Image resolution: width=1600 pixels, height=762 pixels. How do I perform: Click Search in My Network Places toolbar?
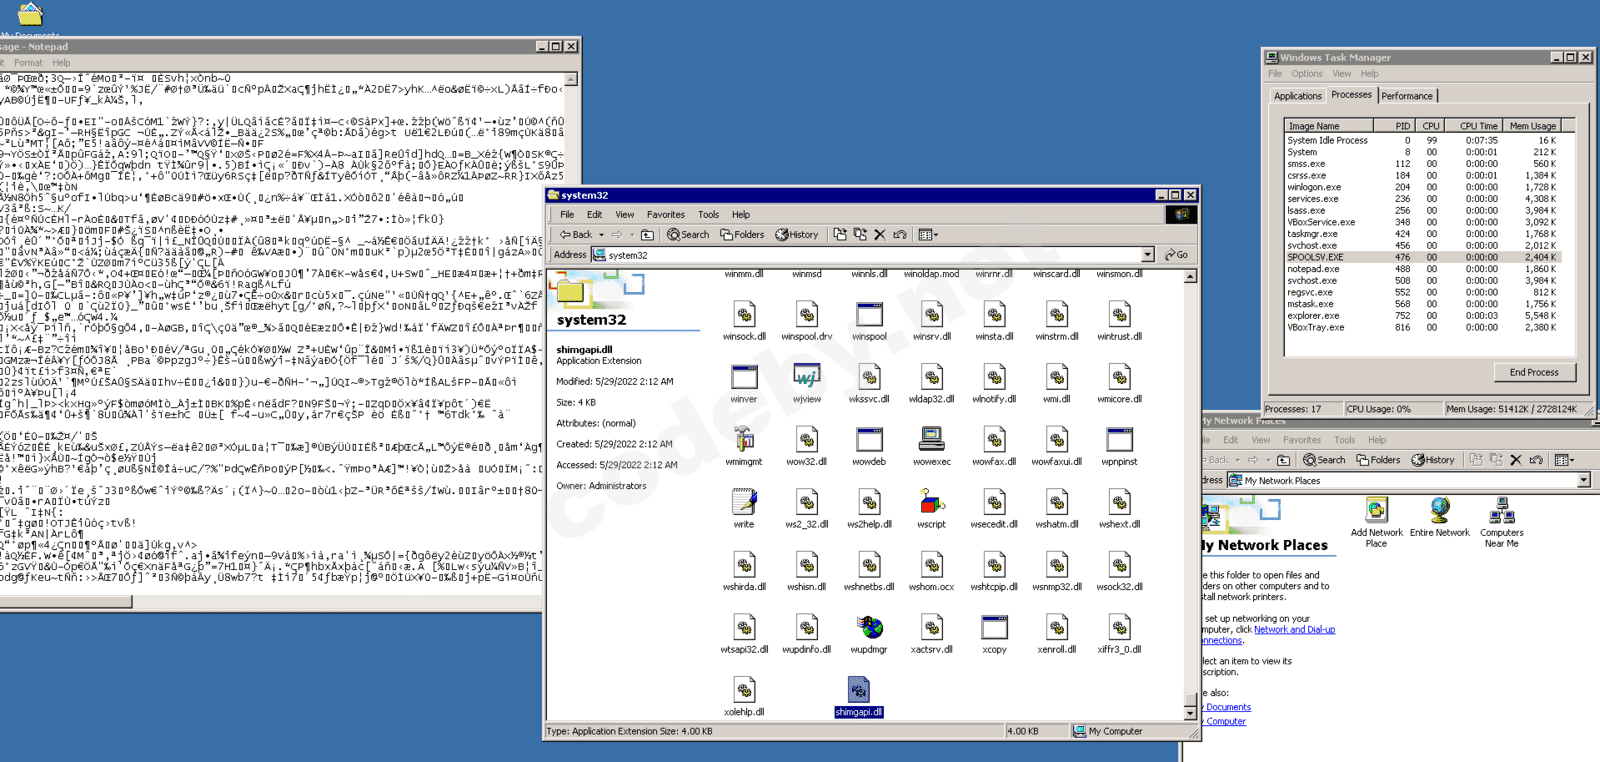(x=1324, y=460)
